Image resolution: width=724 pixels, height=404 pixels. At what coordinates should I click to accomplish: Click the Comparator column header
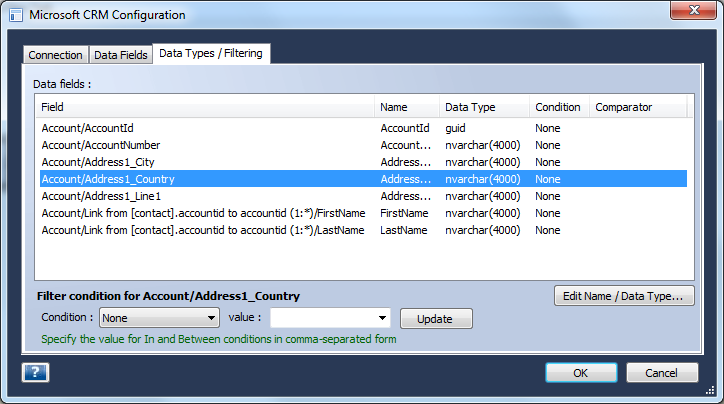(x=638, y=107)
